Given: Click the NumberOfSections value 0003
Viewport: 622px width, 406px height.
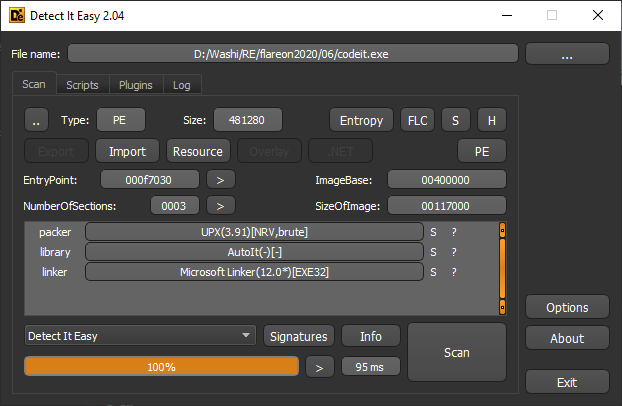Looking at the screenshot, I should click(x=175, y=206).
